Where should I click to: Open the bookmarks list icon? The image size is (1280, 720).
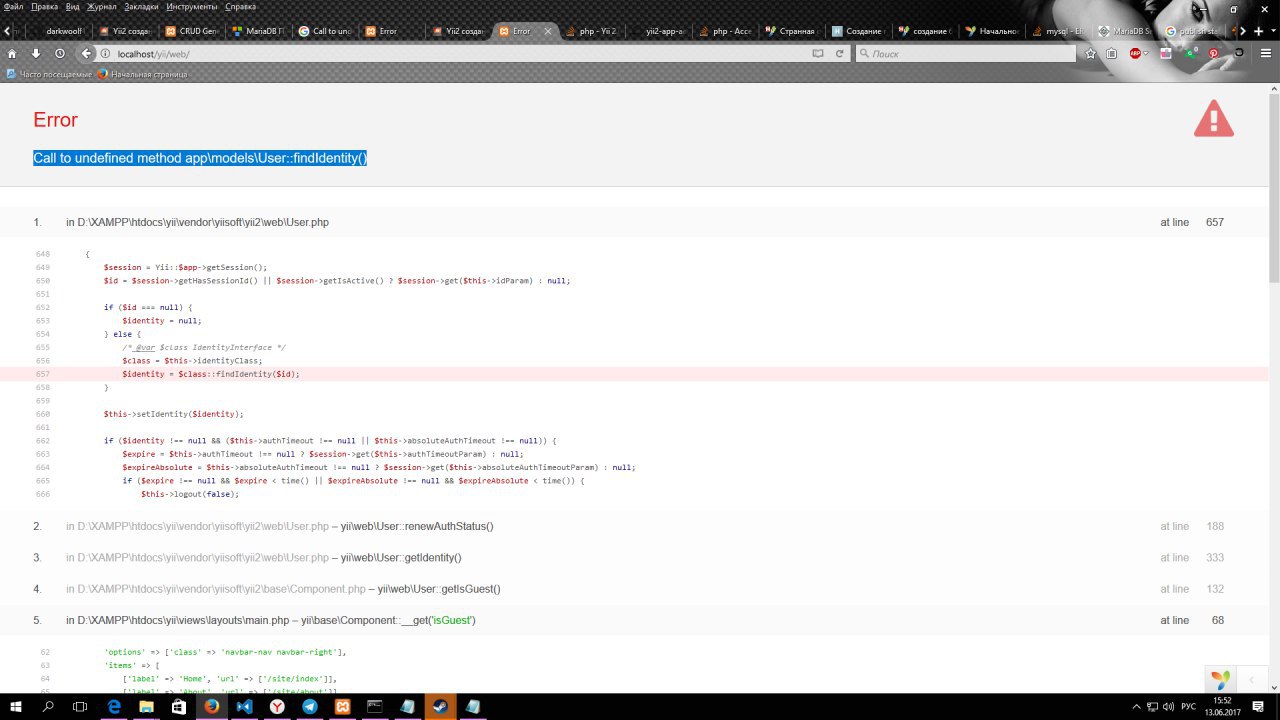(x=1112, y=53)
